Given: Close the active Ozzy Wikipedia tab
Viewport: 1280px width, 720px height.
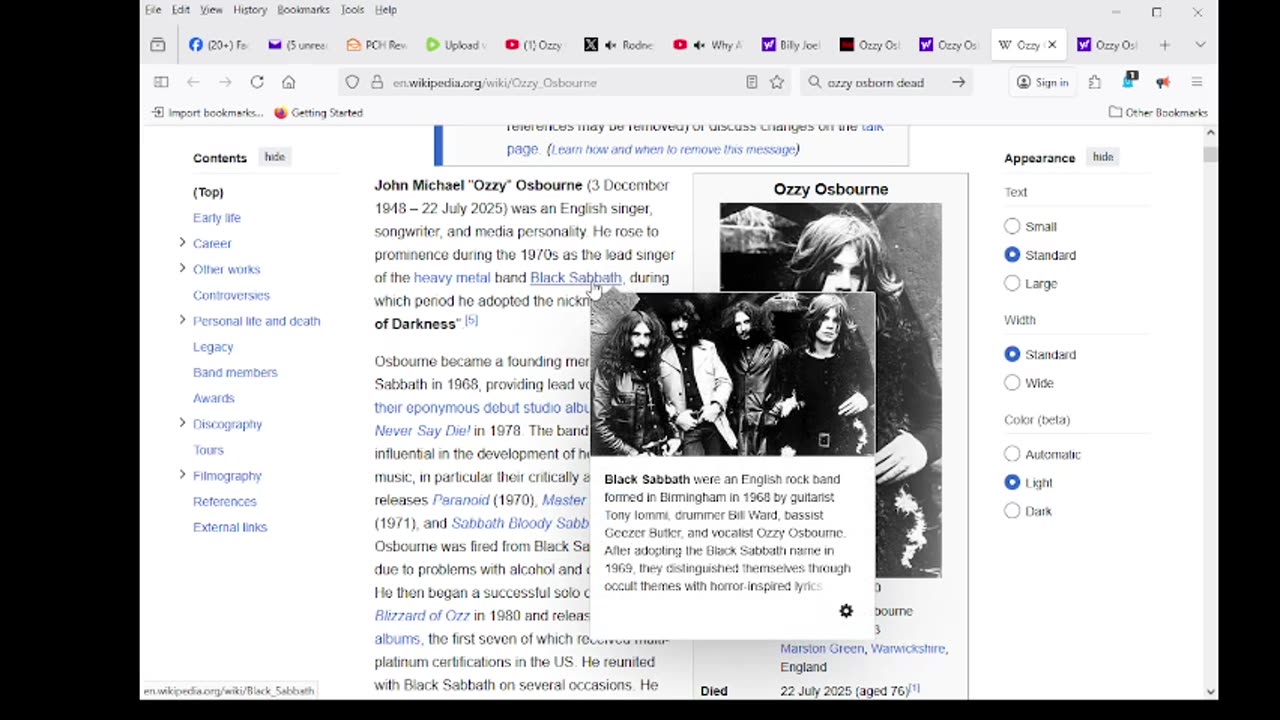Looking at the screenshot, I should 1052,45.
